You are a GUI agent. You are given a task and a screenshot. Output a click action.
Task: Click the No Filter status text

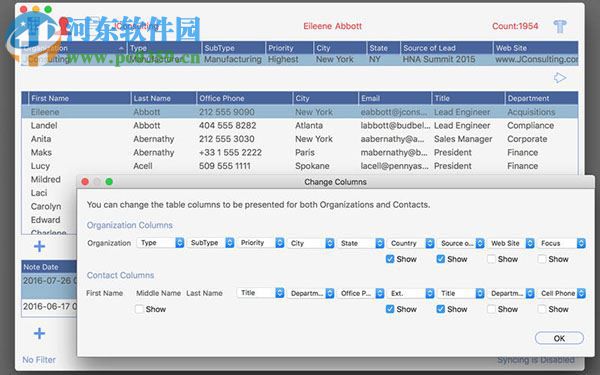[x=39, y=360]
